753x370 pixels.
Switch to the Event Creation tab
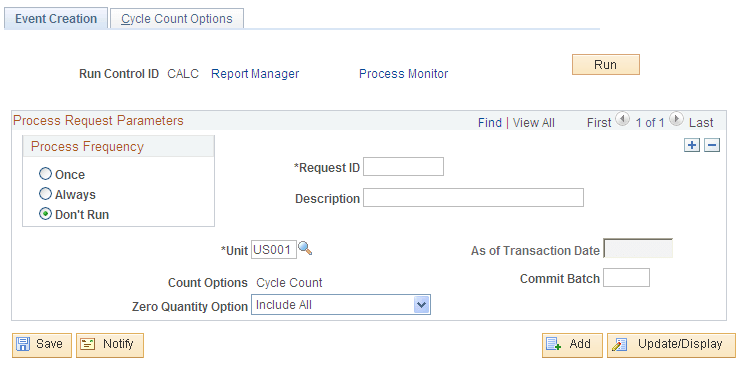[56, 19]
